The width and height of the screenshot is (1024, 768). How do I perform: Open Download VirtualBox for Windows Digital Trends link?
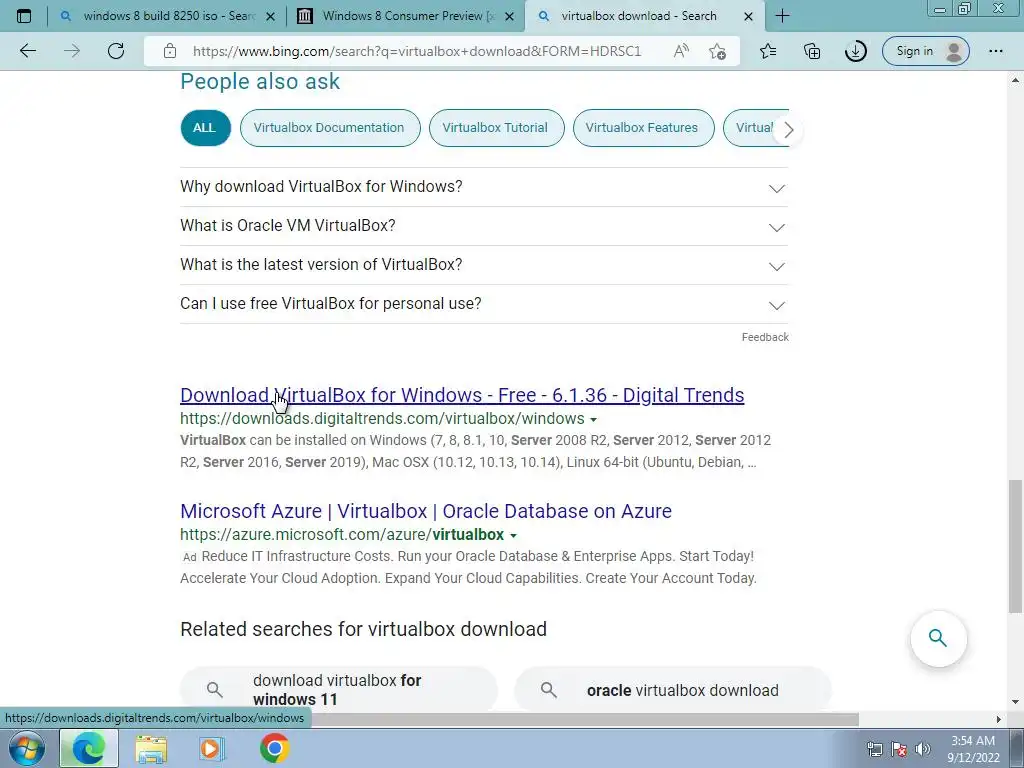(462, 395)
